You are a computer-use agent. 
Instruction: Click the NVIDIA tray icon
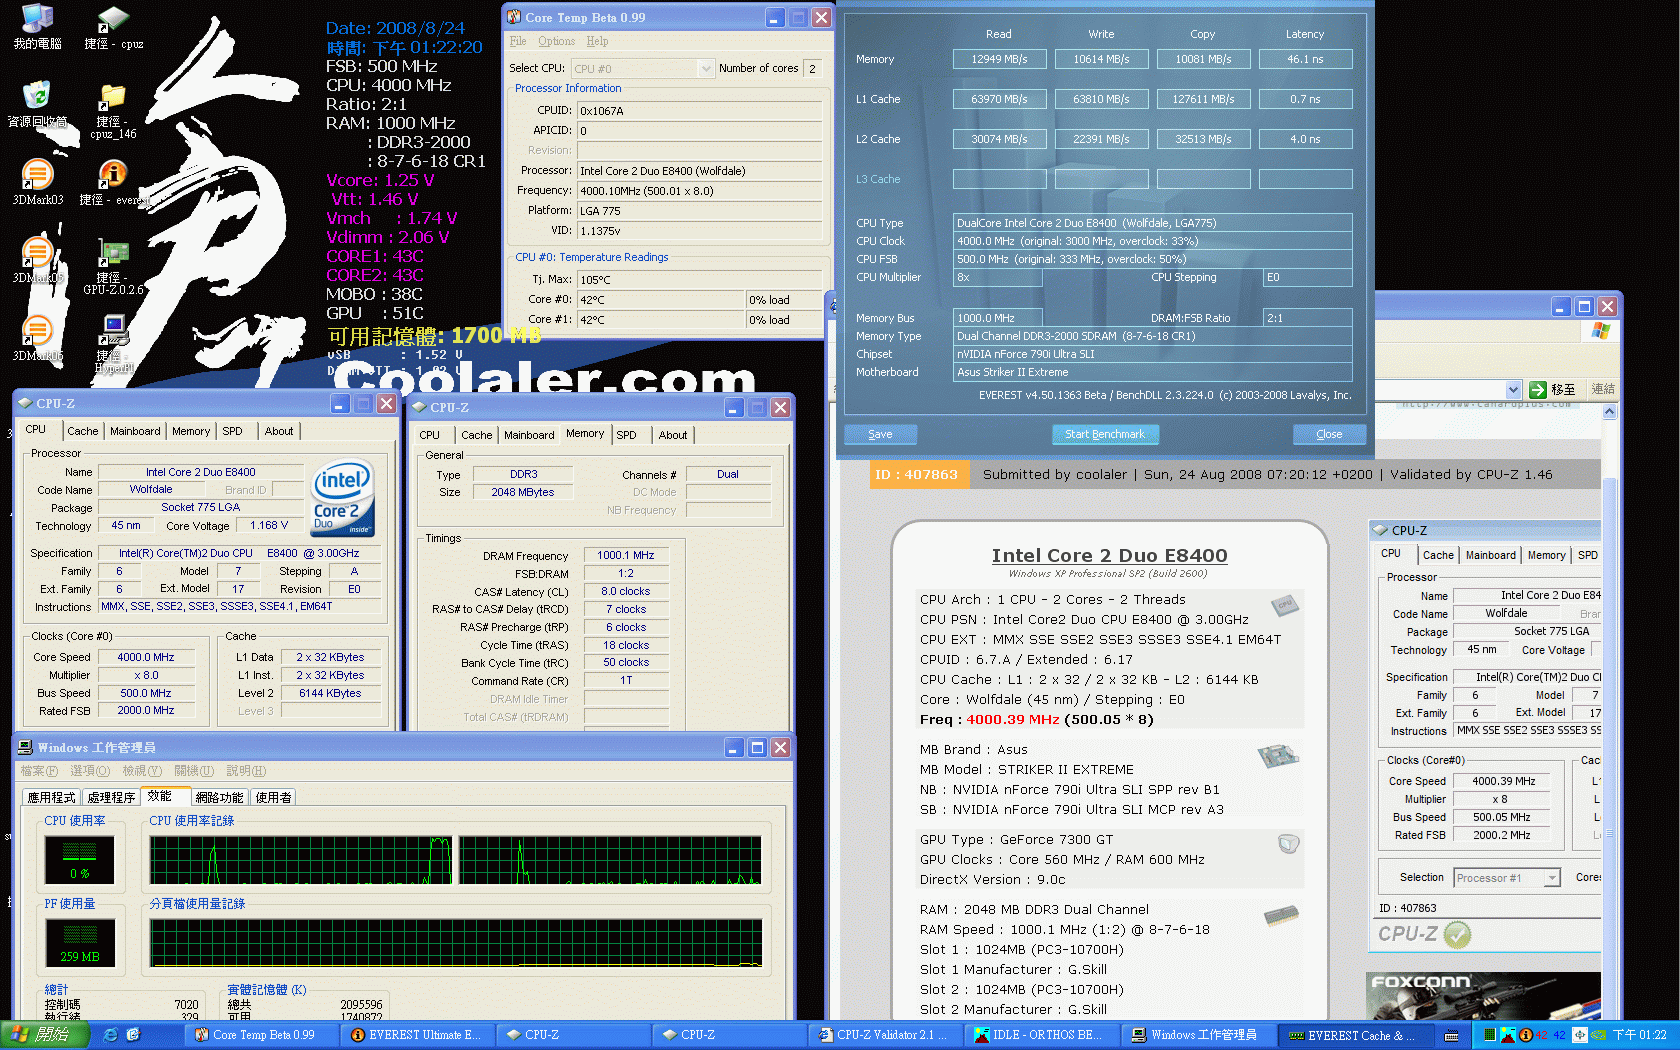pyautogui.click(x=1598, y=1035)
